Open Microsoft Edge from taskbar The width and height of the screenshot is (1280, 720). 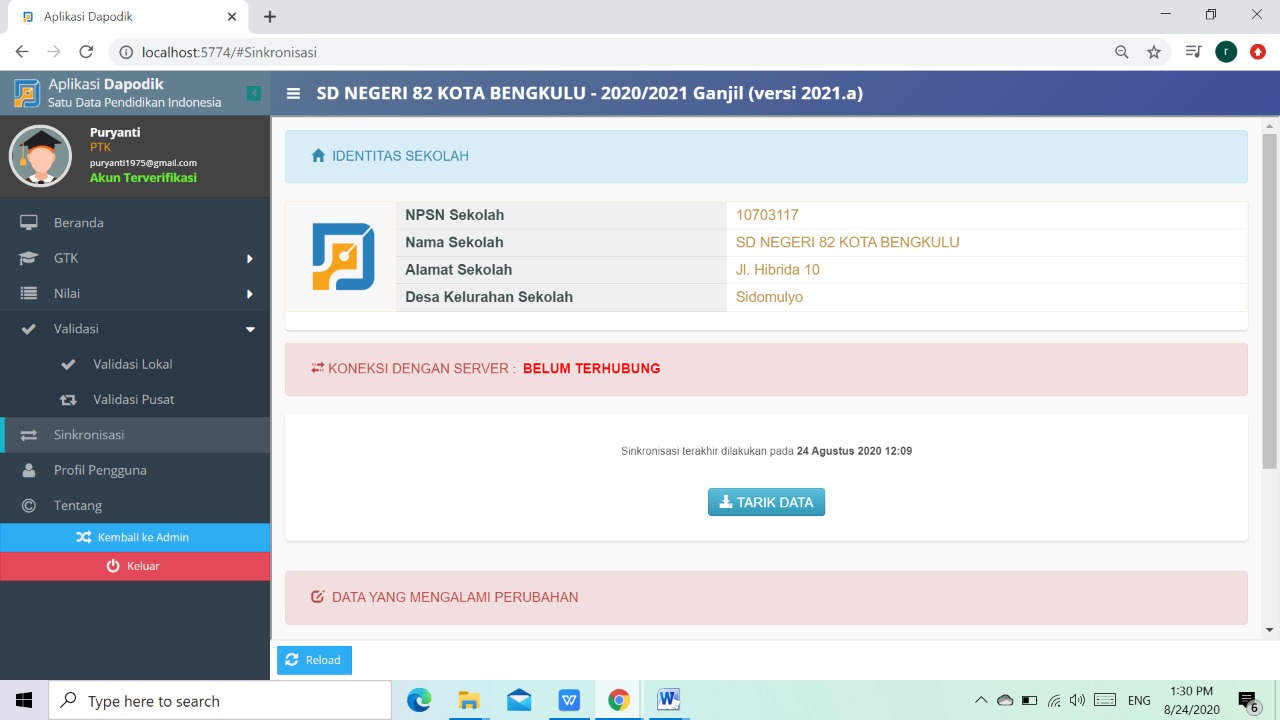click(x=419, y=700)
